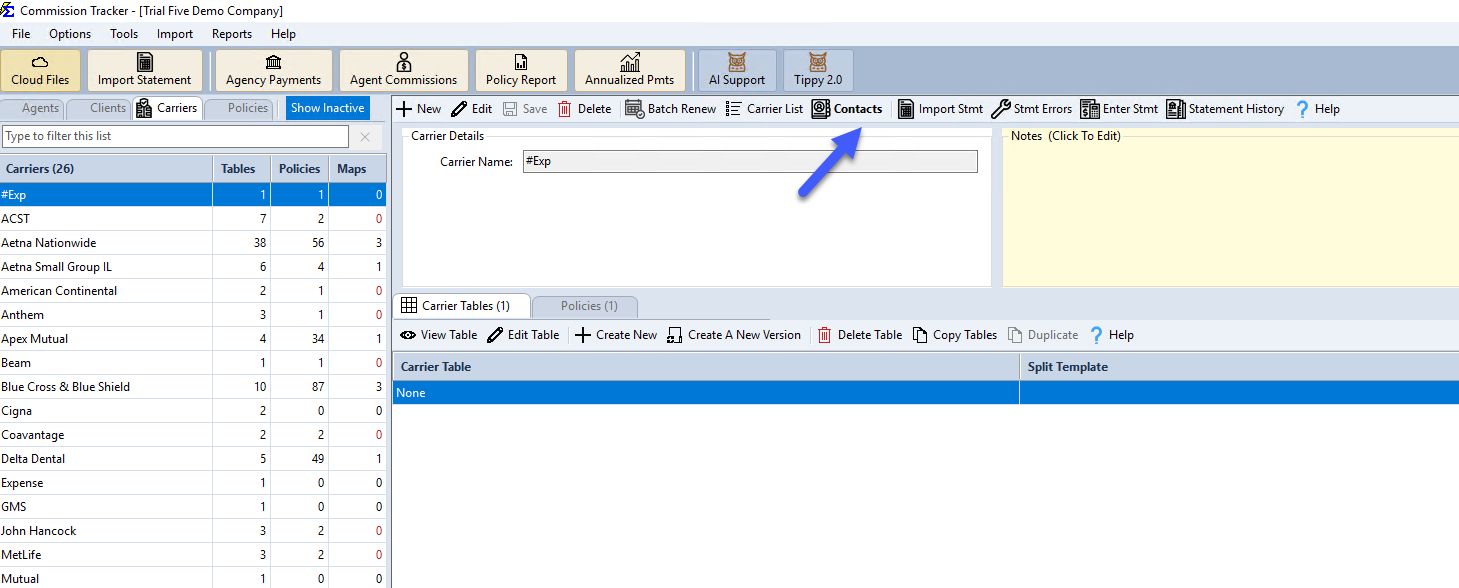Viewport: 1459px width, 588px height.
Task: Open the Reports menu
Action: tap(232, 34)
